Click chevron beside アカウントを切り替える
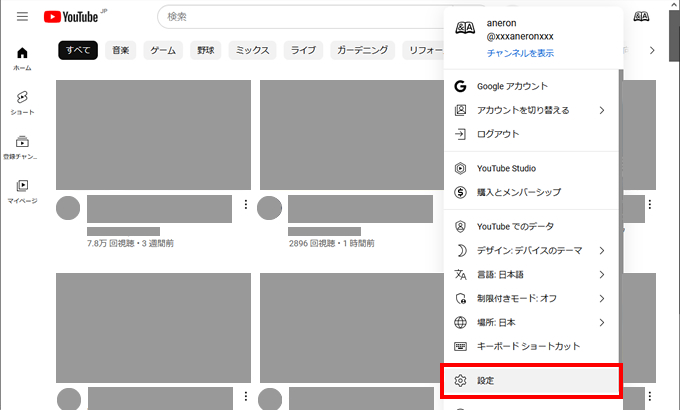The height and width of the screenshot is (410, 680). pyautogui.click(x=602, y=110)
